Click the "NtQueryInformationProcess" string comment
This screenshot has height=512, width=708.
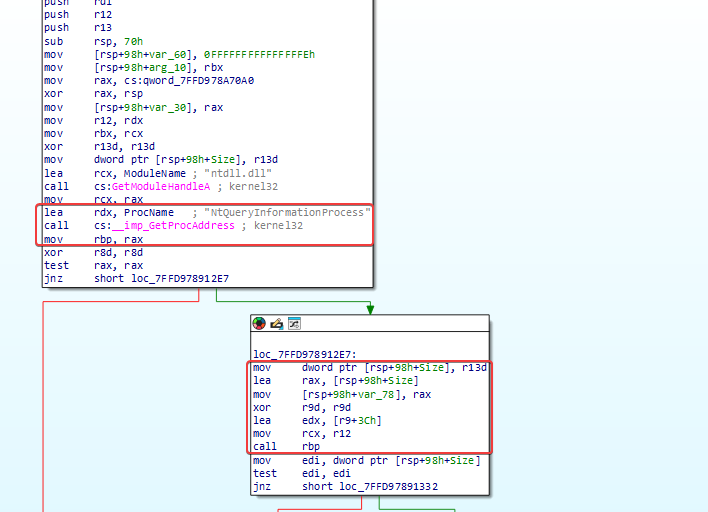tap(287, 212)
